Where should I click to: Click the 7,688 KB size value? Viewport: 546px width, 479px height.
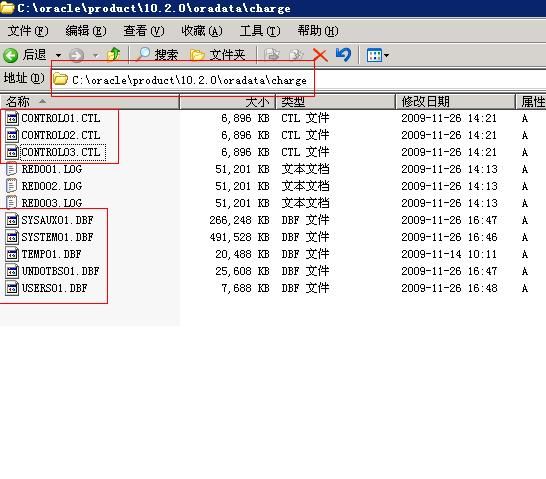point(245,288)
